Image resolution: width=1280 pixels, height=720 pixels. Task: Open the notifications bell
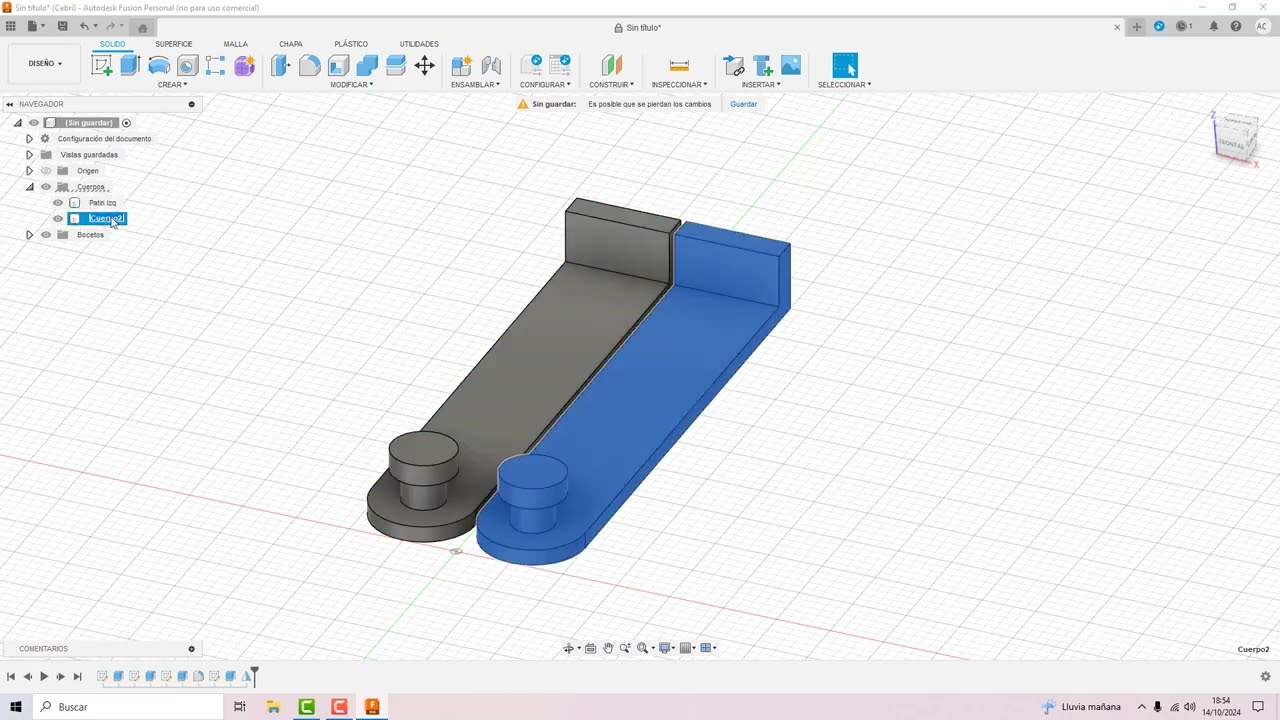point(1214,26)
